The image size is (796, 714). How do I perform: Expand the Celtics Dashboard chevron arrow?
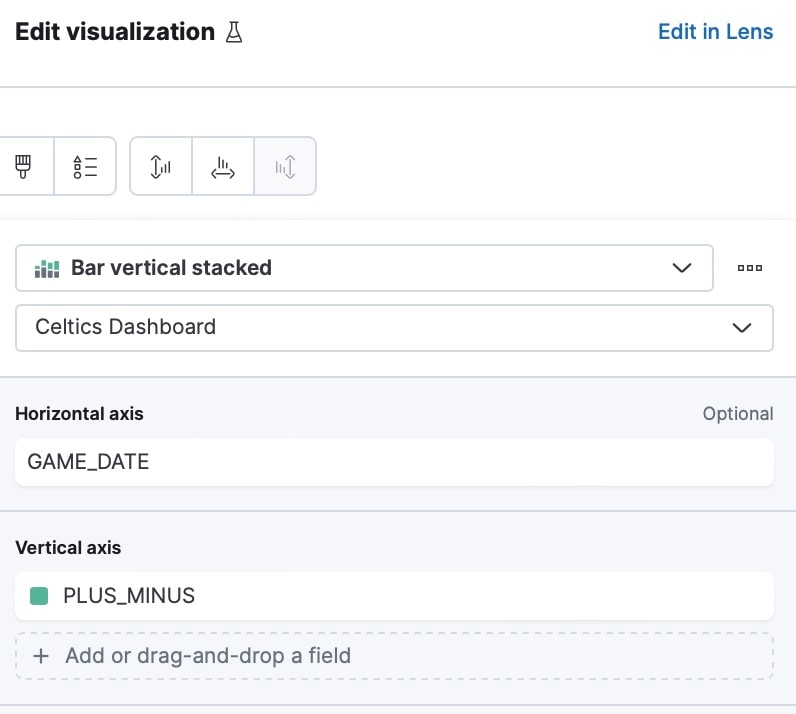coord(742,327)
